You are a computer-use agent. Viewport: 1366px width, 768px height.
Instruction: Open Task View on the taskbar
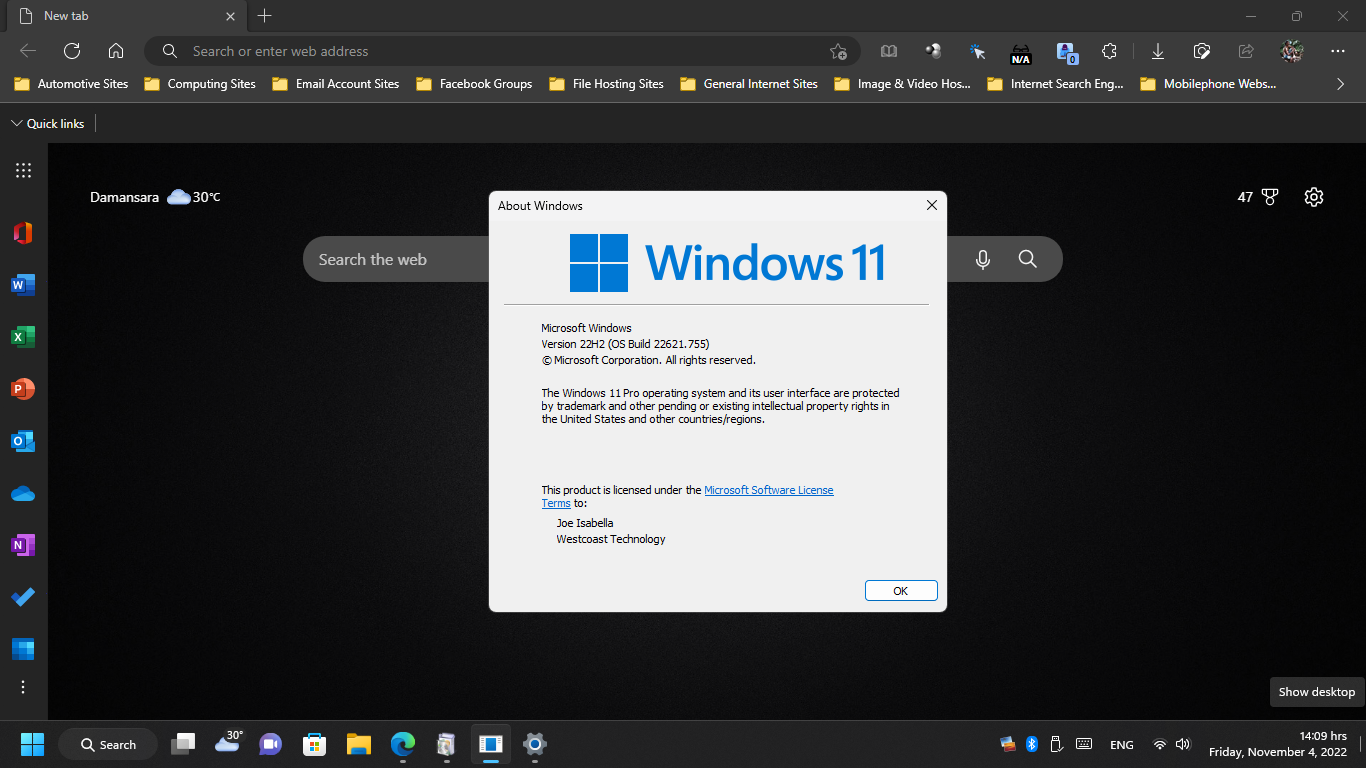tap(183, 744)
